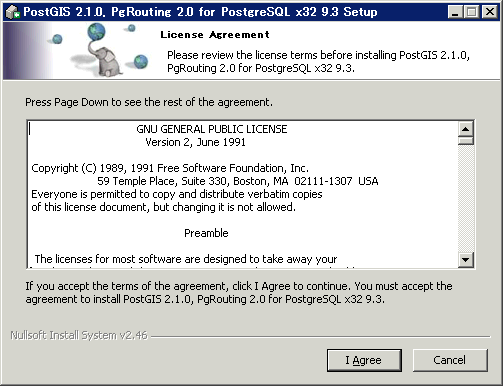Maximize the setup window

coord(472,12)
